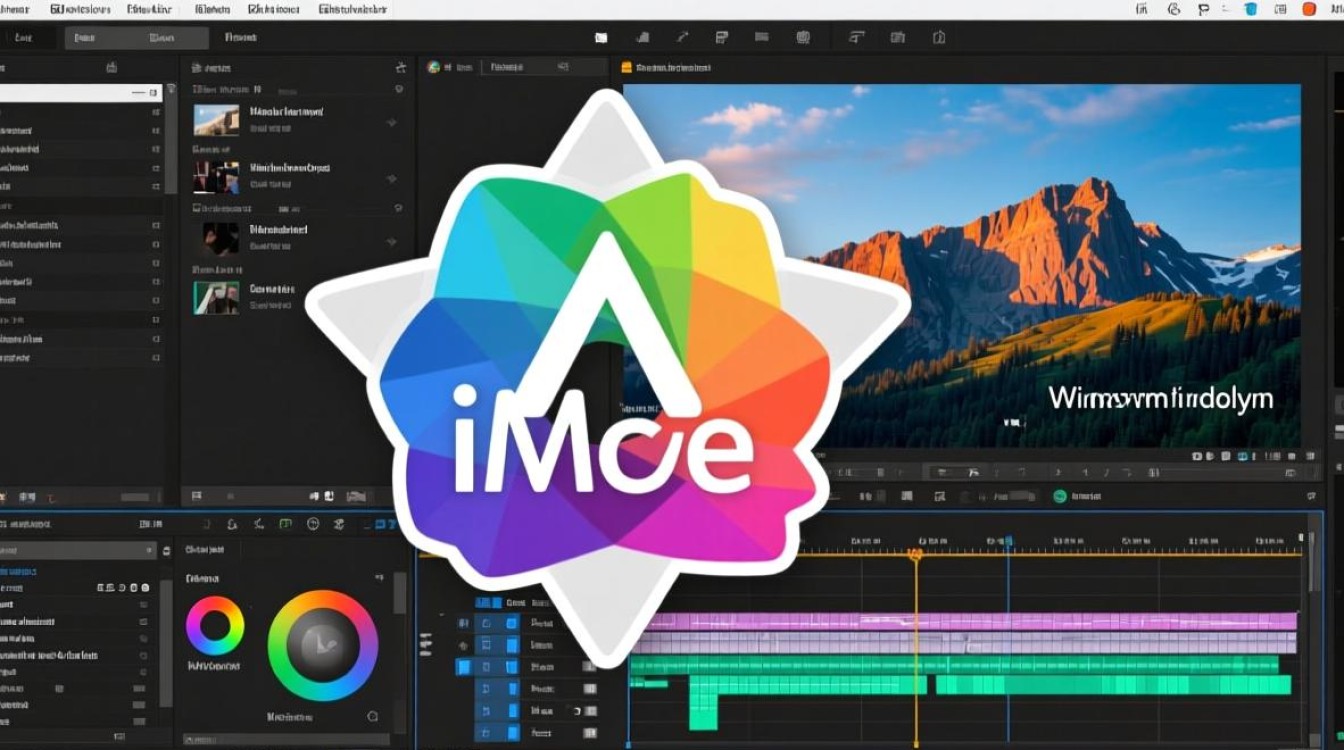The width and height of the screenshot is (1344, 750).
Task: Switch to the second tab in the highlighted tab group
Action: click(x=160, y=38)
